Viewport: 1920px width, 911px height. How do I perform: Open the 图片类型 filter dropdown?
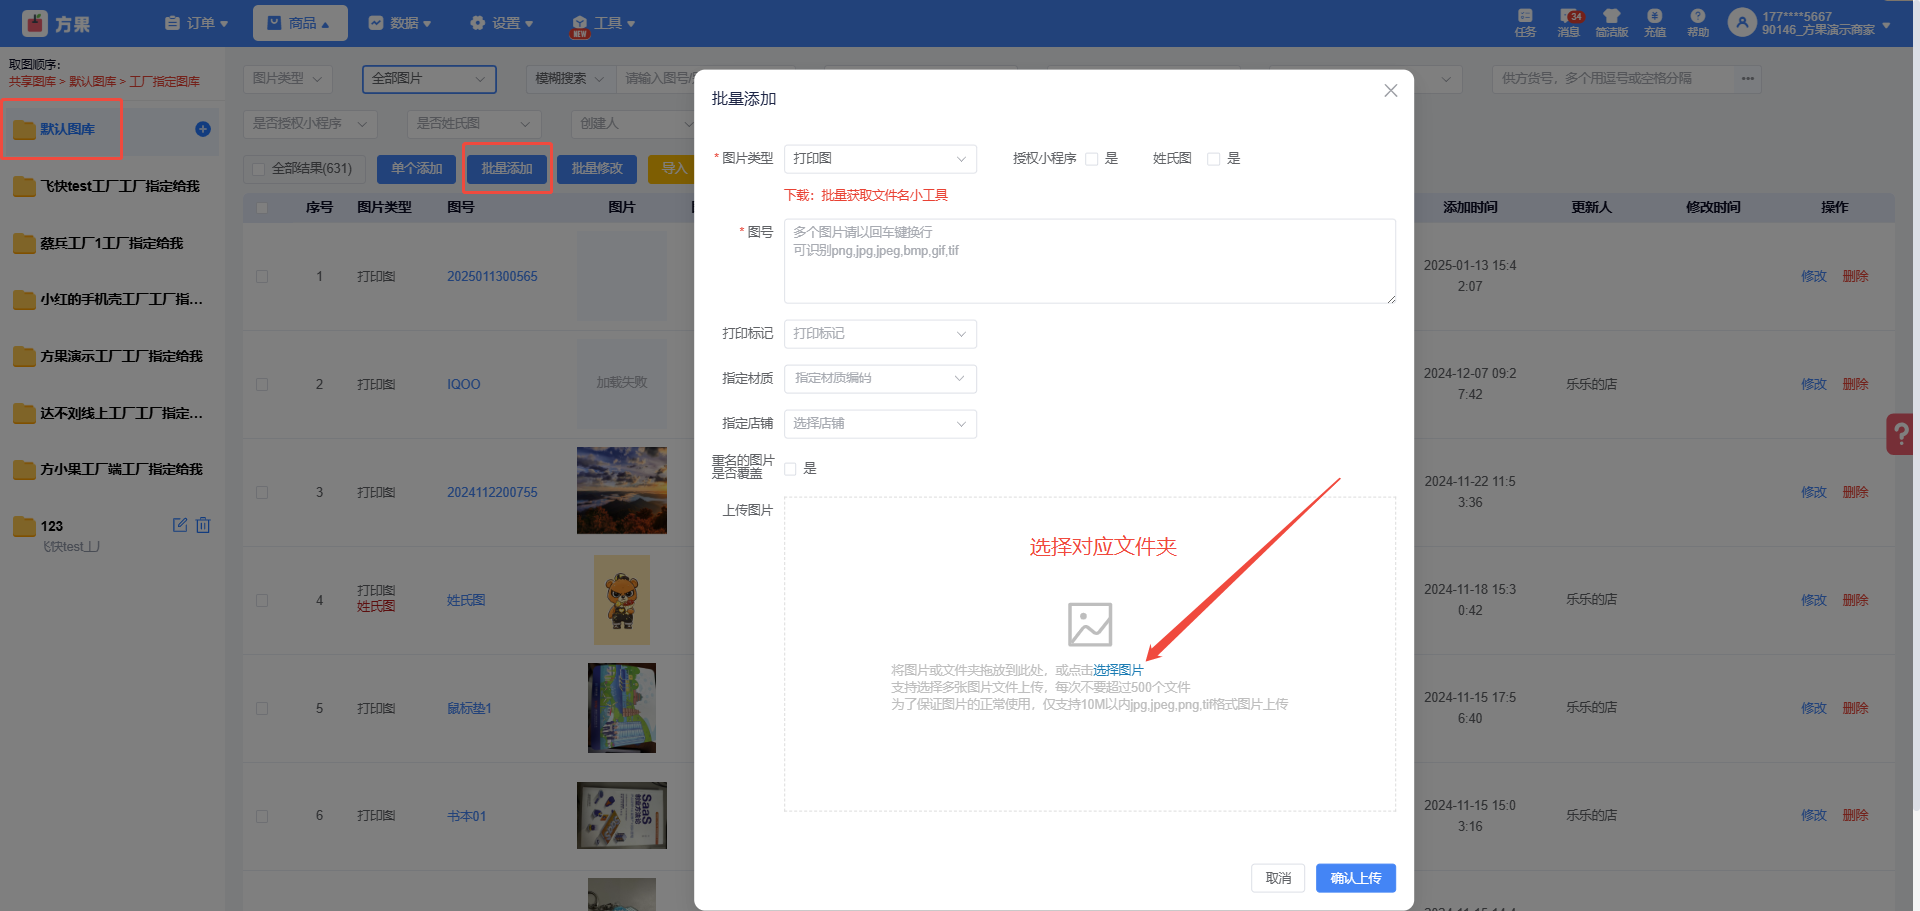pyautogui.click(x=288, y=79)
